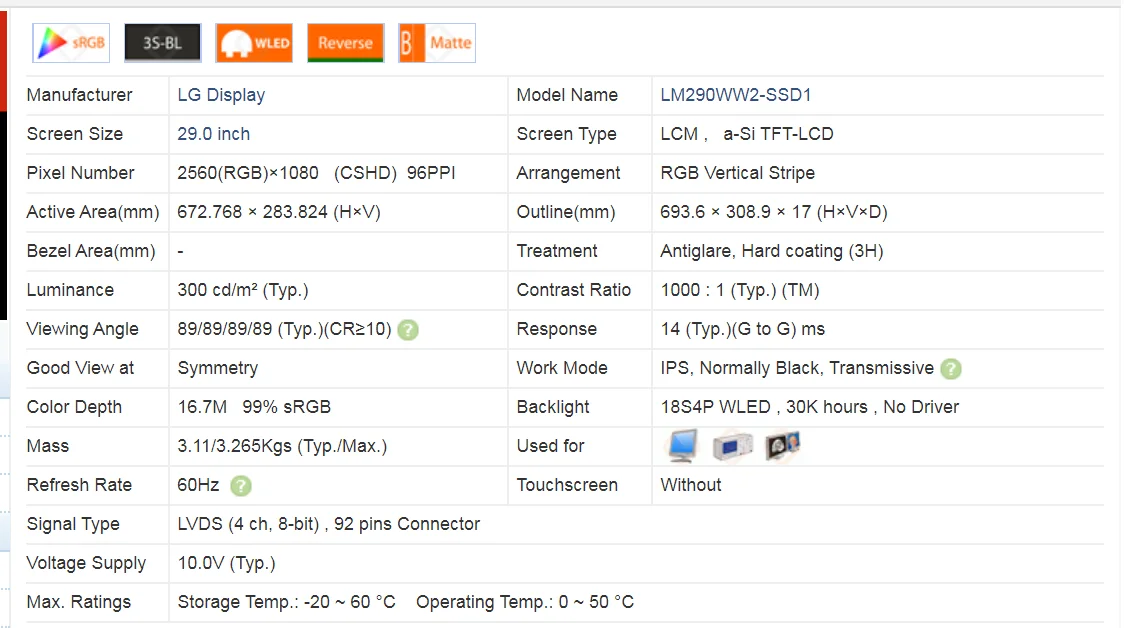Image resolution: width=1130 pixels, height=628 pixels.
Task: Click the Bezel Area(mm) label
Action: pyautogui.click(x=91, y=251)
